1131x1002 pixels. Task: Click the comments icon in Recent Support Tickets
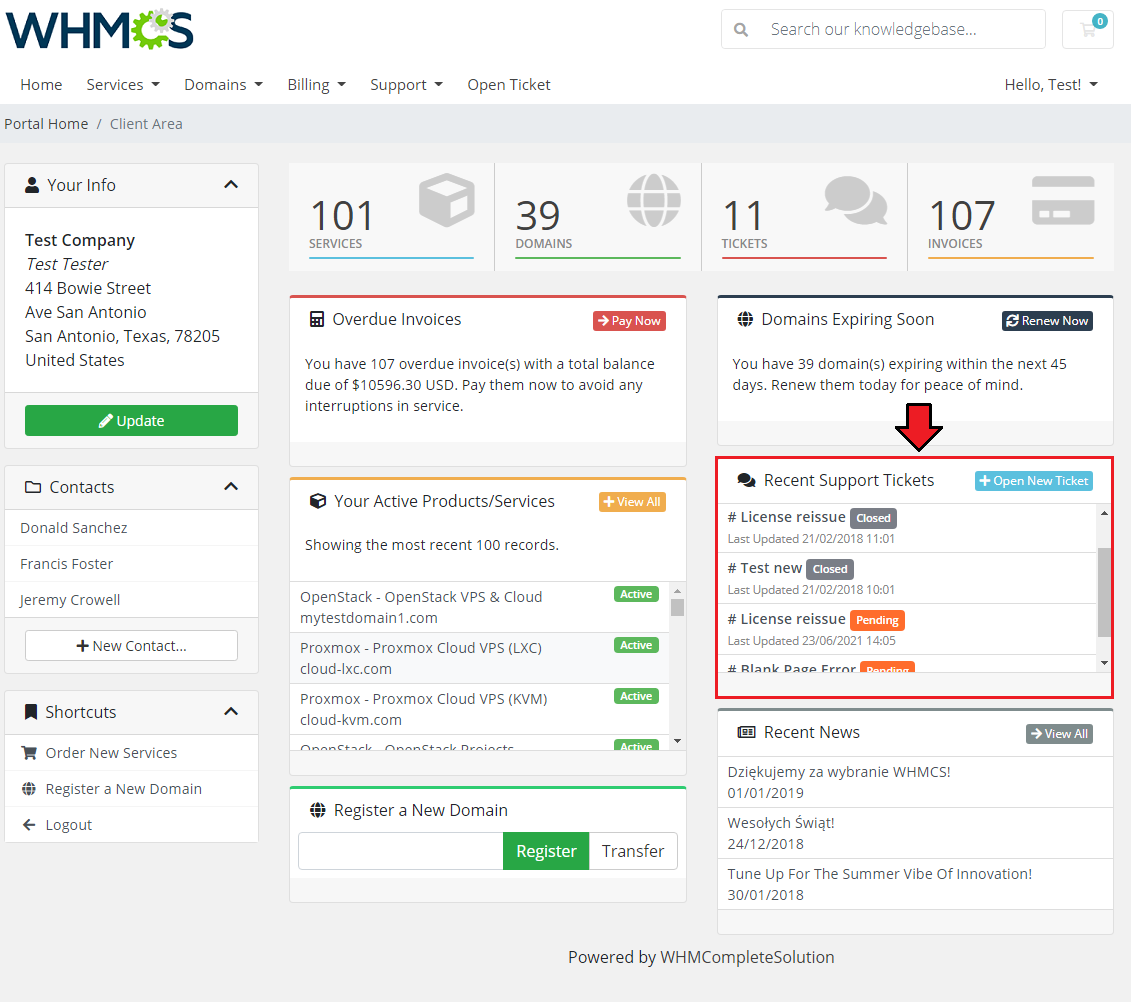(747, 480)
